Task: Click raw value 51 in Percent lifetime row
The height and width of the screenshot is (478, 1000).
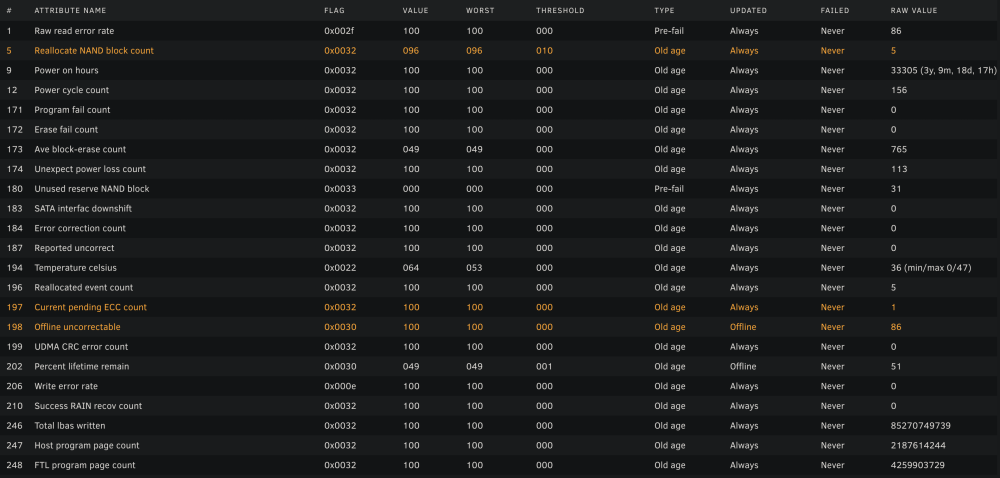Action: (x=895, y=366)
